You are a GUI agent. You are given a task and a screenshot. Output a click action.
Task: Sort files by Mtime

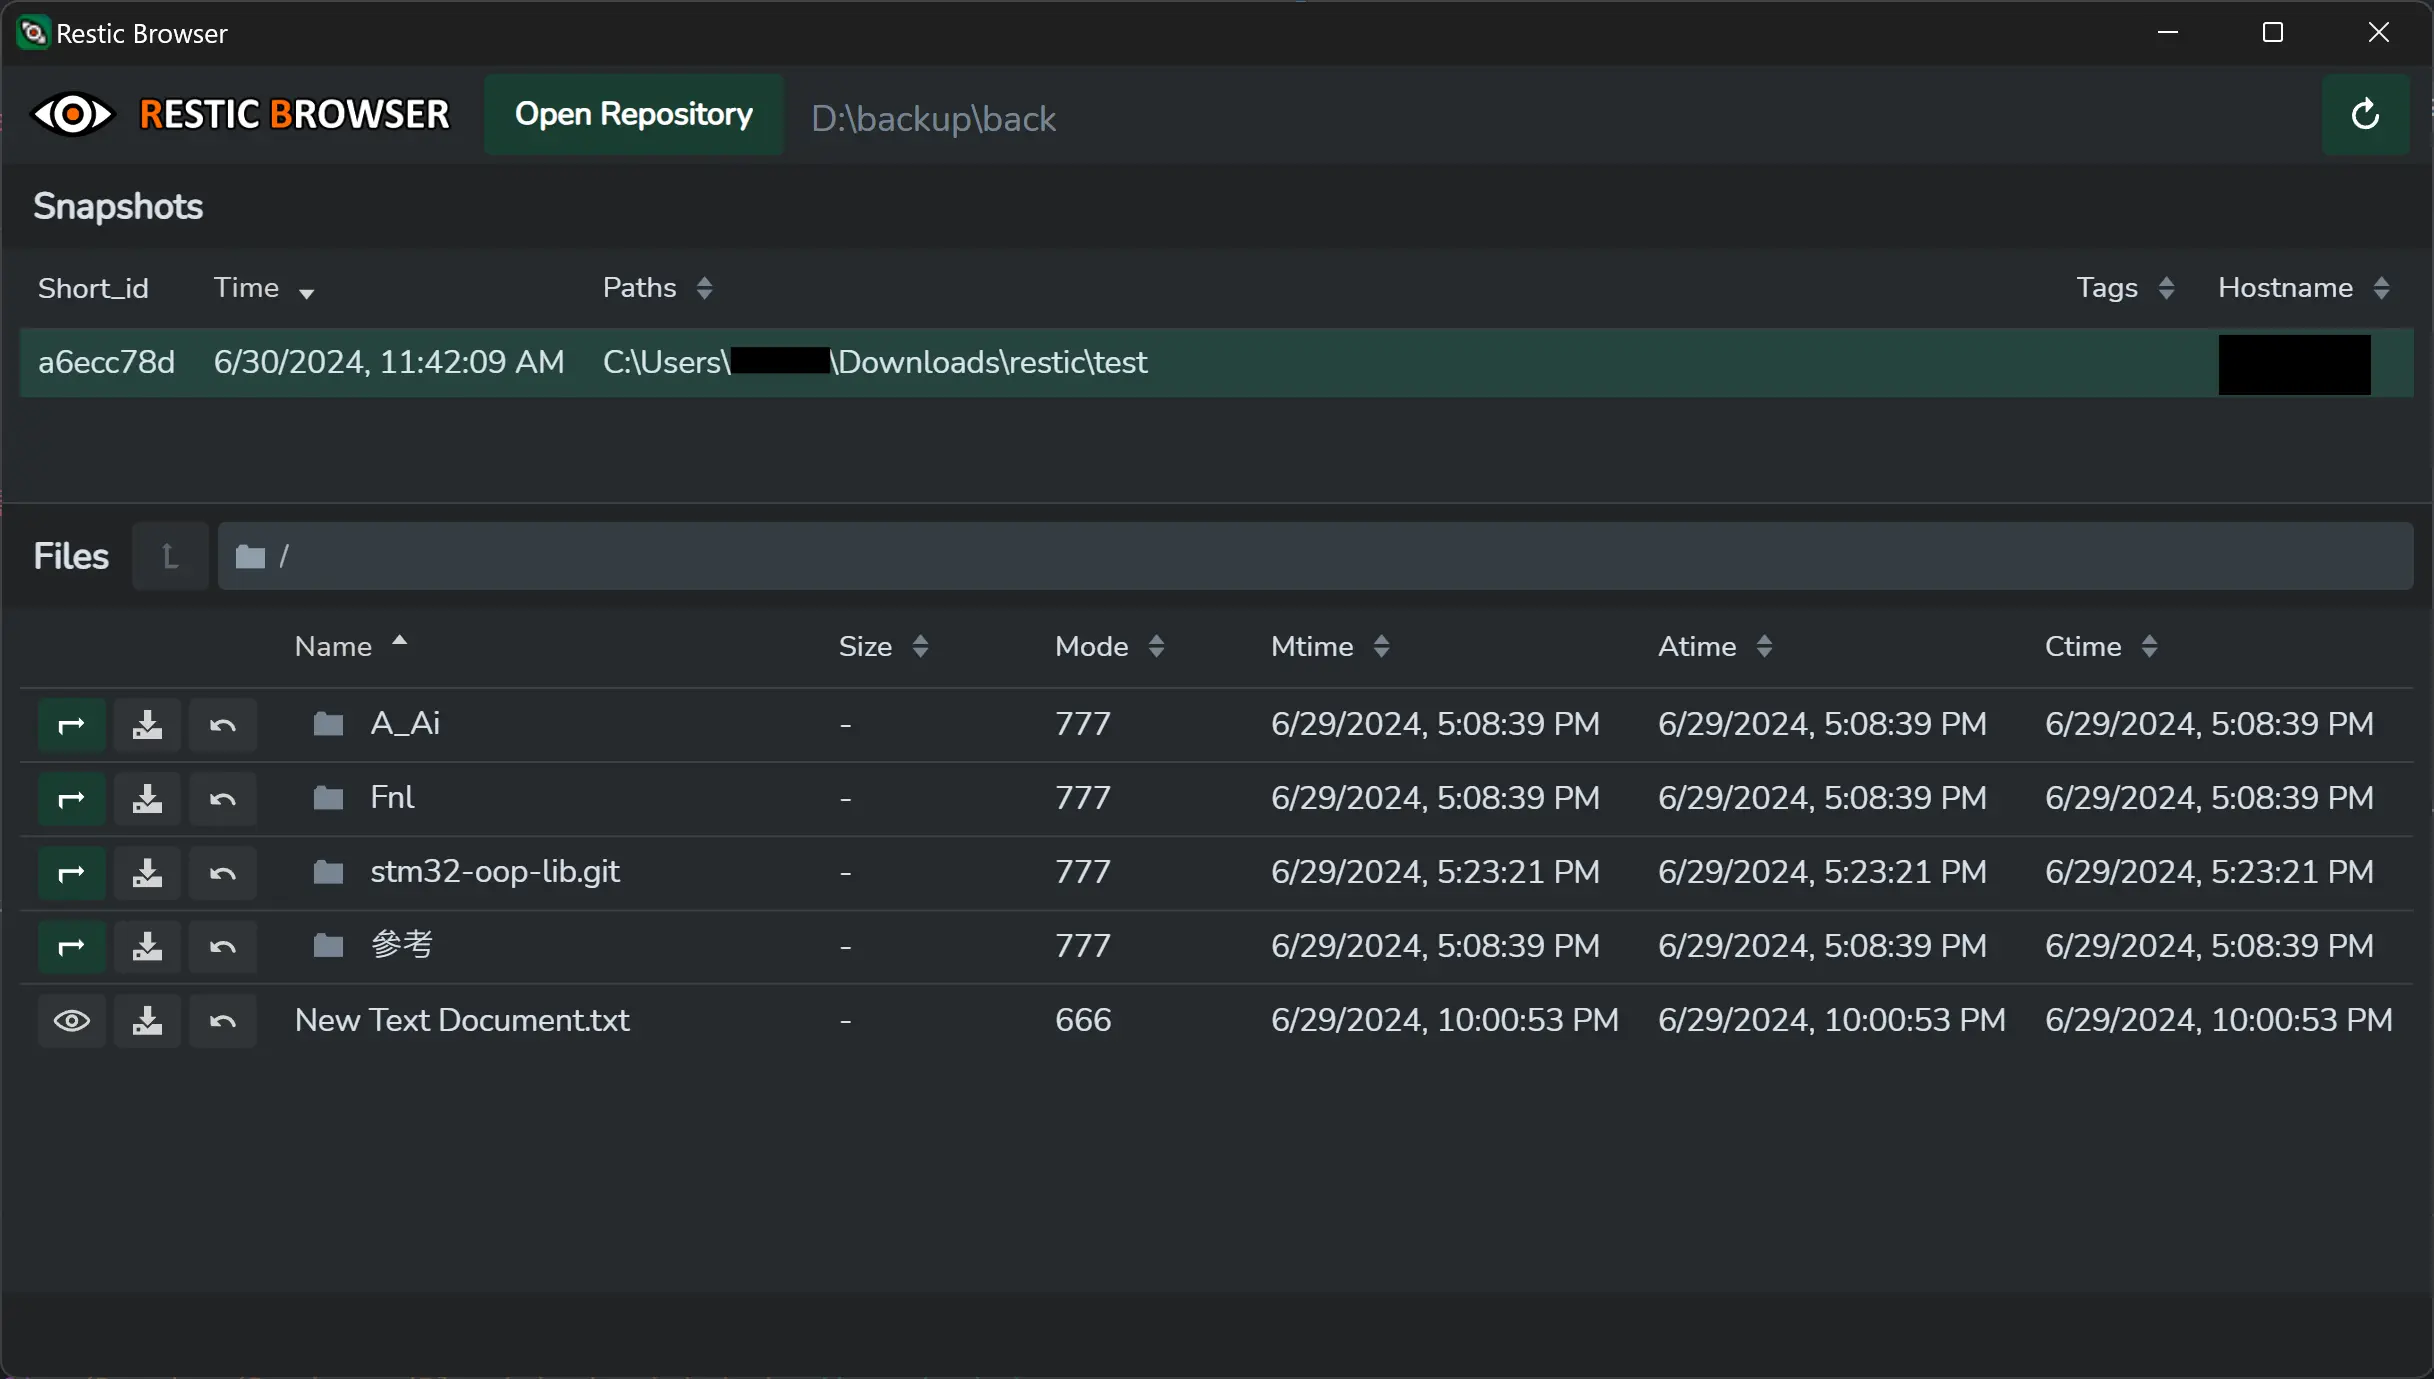1330,646
